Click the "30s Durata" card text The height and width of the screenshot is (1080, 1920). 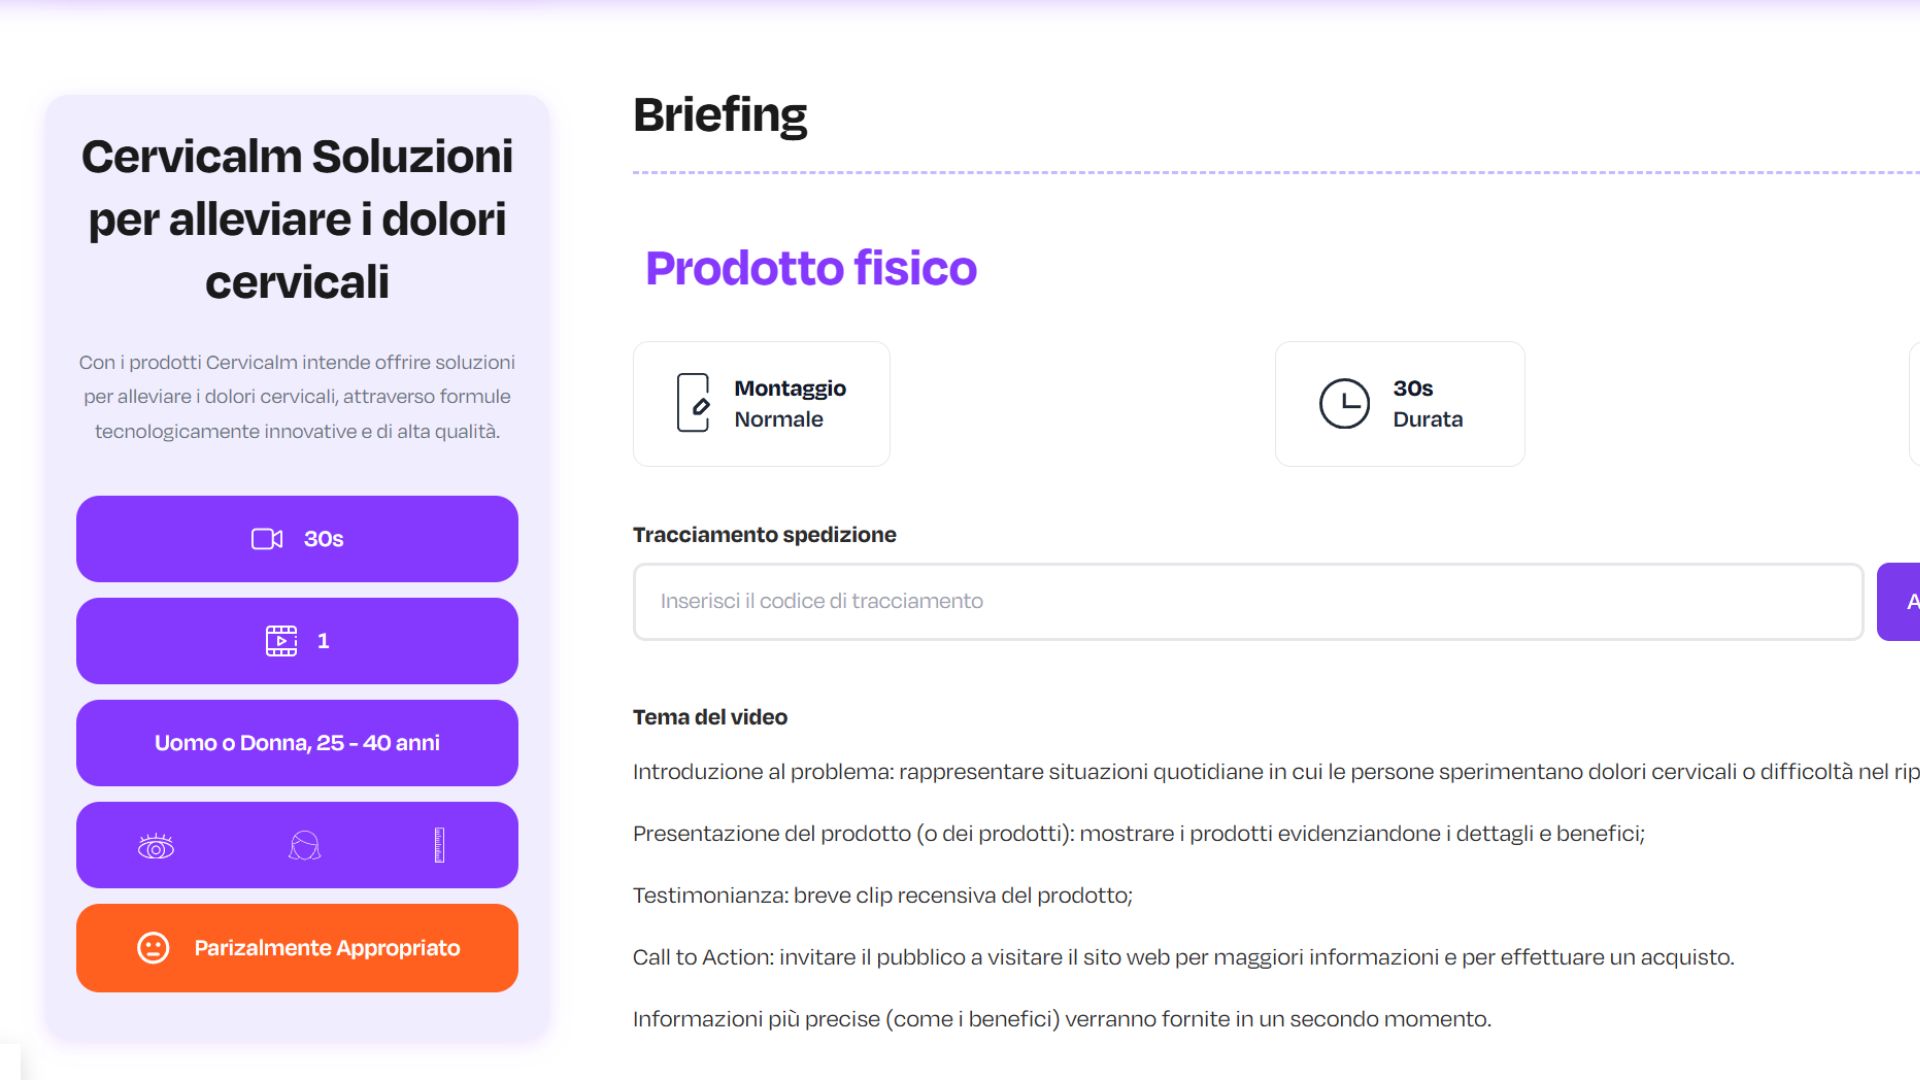(x=1427, y=403)
